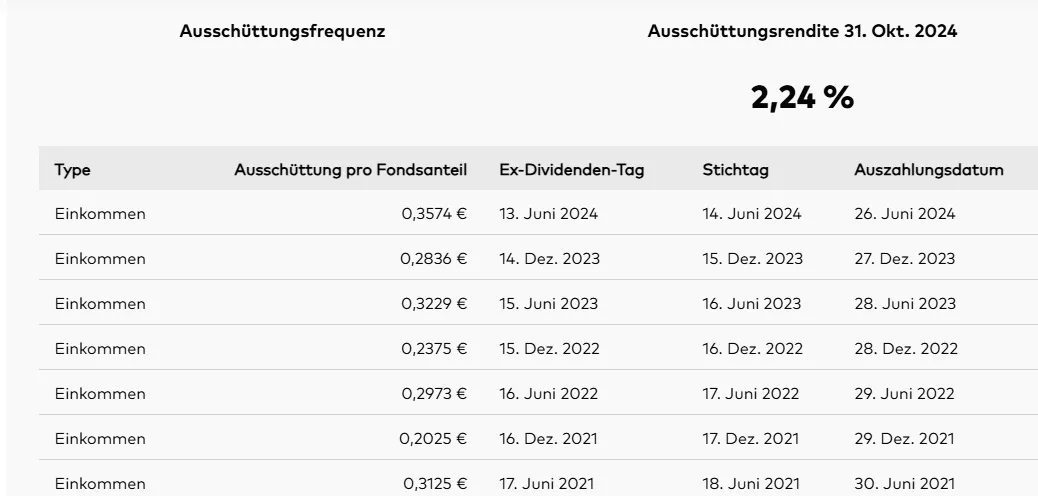This screenshot has height=496, width=1038.
Task: Select the 0,3574 € distribution amount
Action: [x=434, y=214]
